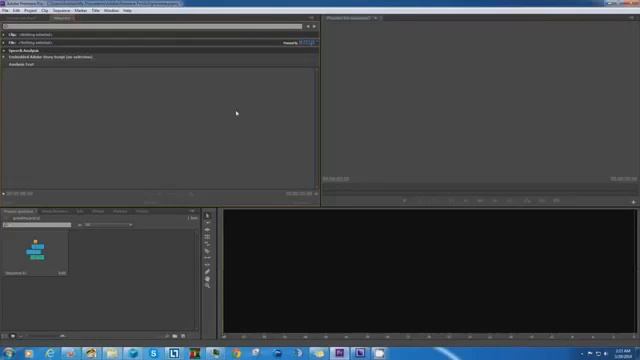Image resolution: width=640 pixels, height=360 pixels.
Task: Open the Title menu
Action: click(96, 11)
